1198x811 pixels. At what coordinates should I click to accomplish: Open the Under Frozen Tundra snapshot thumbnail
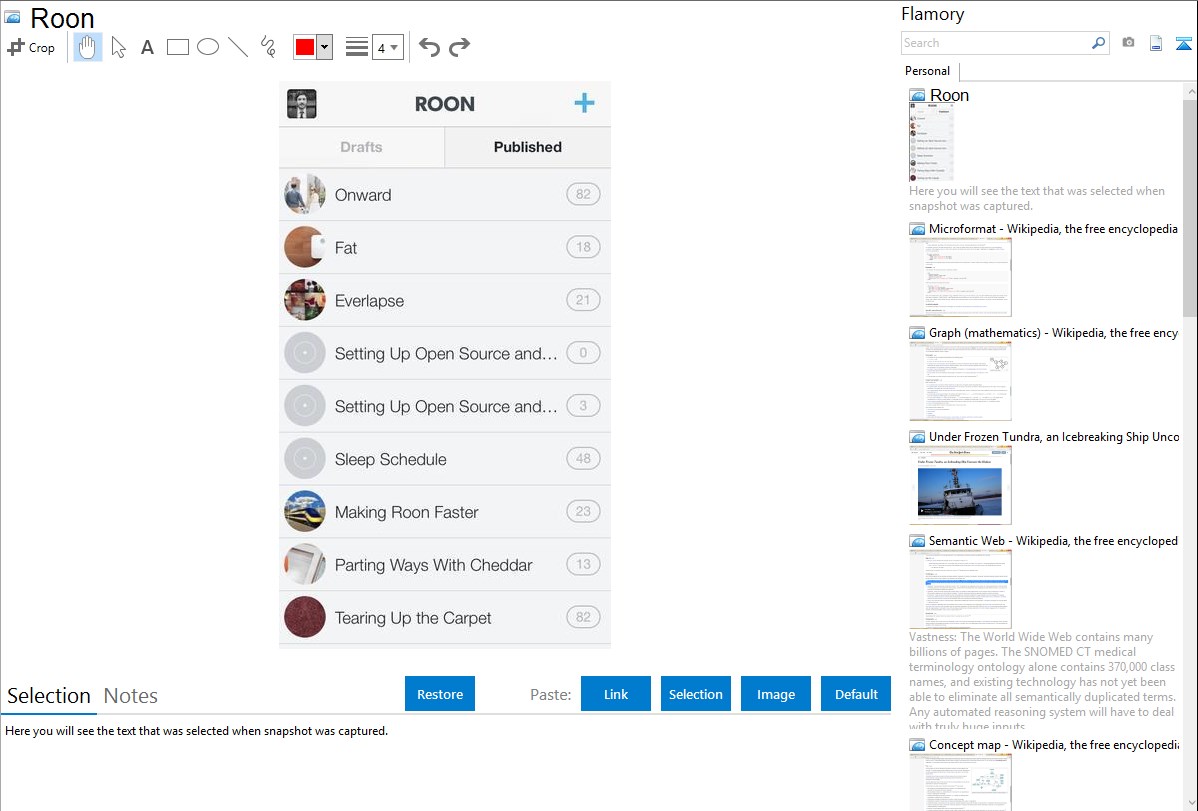point(960,485)
